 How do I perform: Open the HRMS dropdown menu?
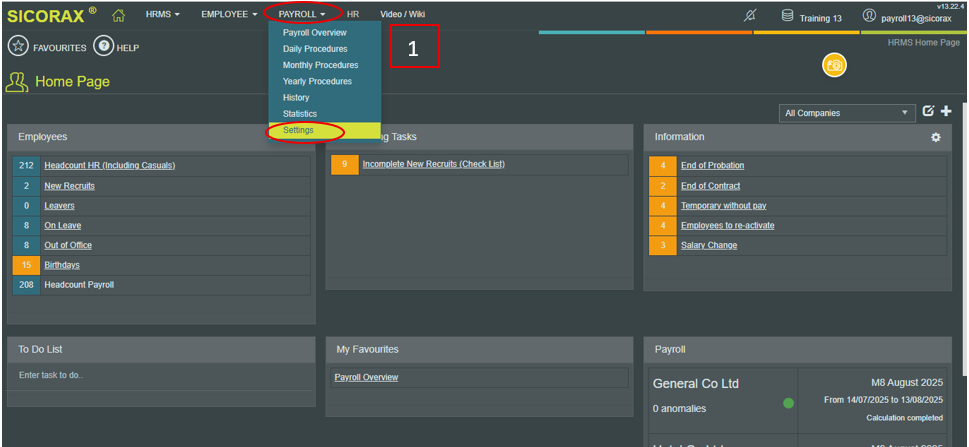point(163,15)
